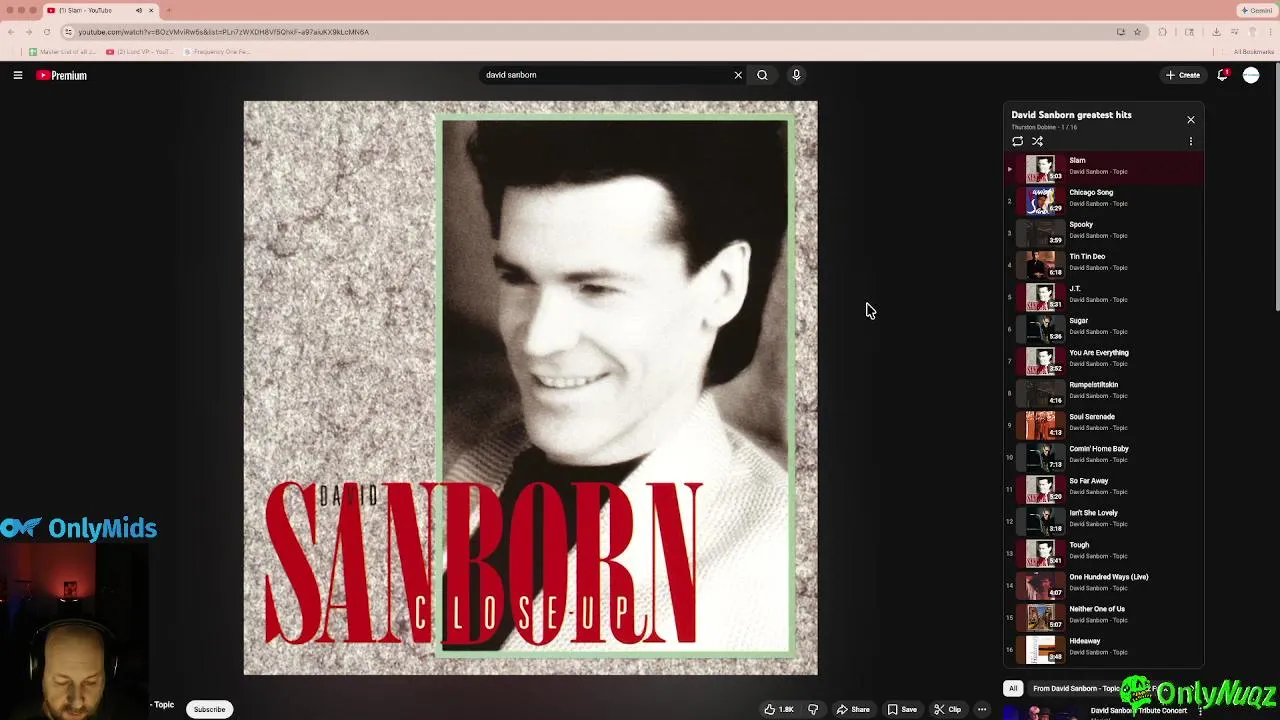This screenshot has width=1280, height=720.
Task: Reload the page in browser
Action: coord(46,32)
